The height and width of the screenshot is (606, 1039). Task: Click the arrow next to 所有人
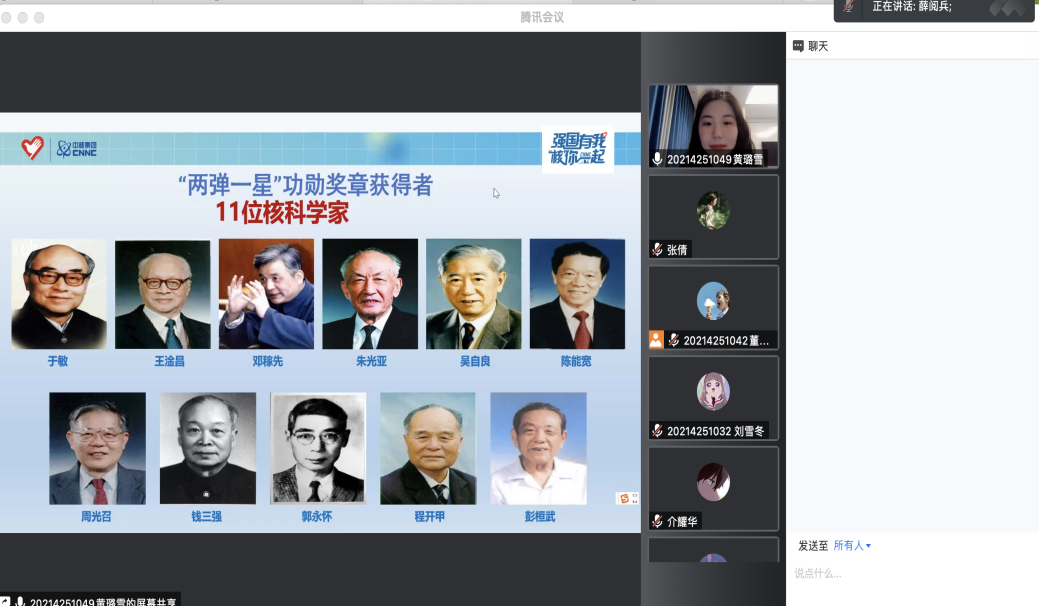[x=868, y=546]
